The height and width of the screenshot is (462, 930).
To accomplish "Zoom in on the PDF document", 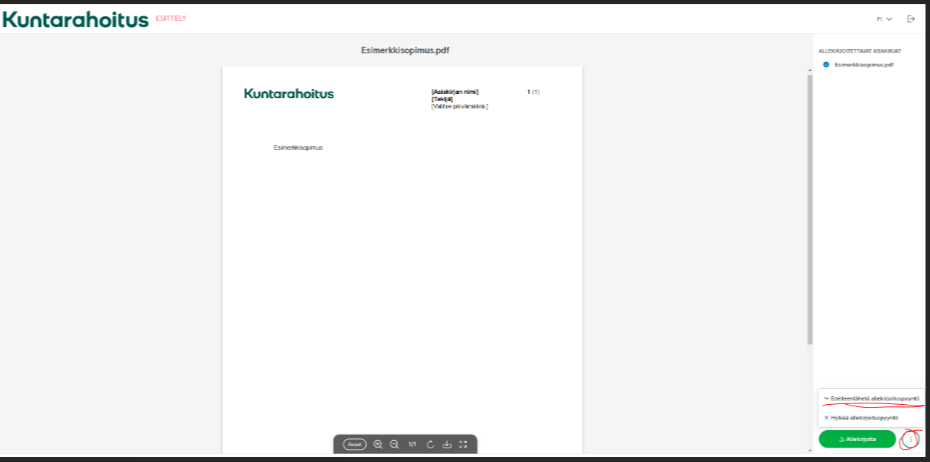I will click(x=378, y=444).
